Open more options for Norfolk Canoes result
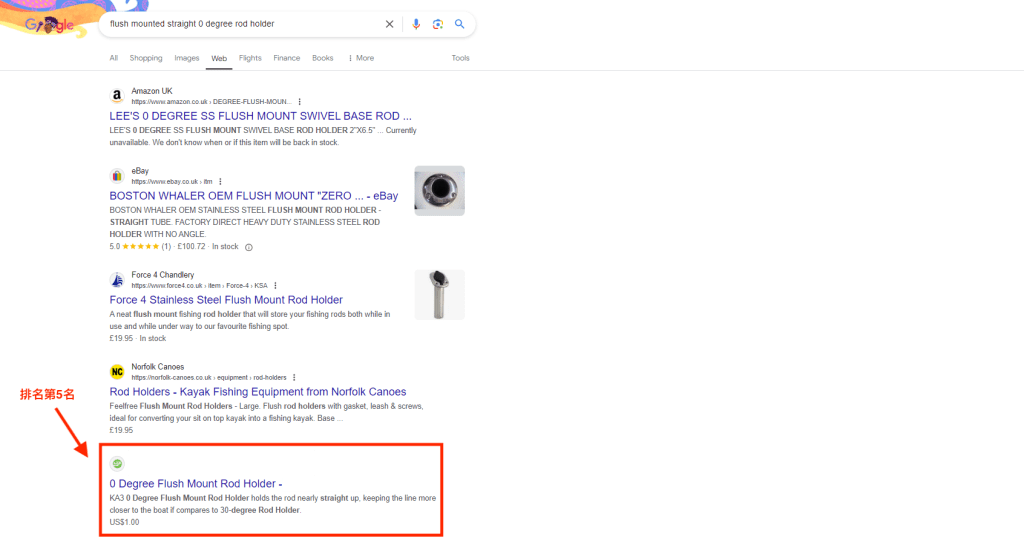 point(294,378)
